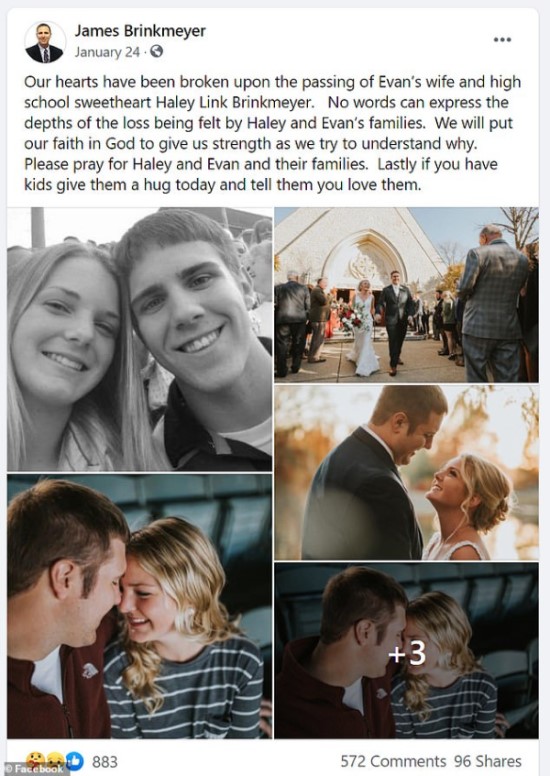Click the care hug reaction emoji
The width and height of the screenshot is (550, 776).
[36, 760]
